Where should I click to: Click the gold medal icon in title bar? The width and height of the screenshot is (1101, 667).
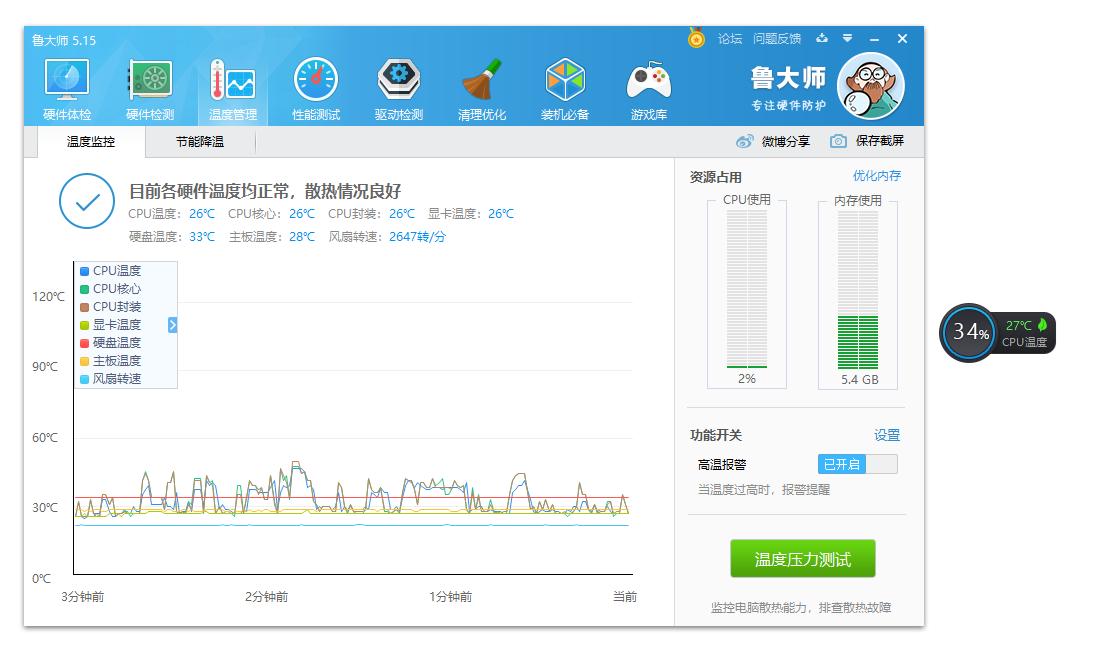696,39
